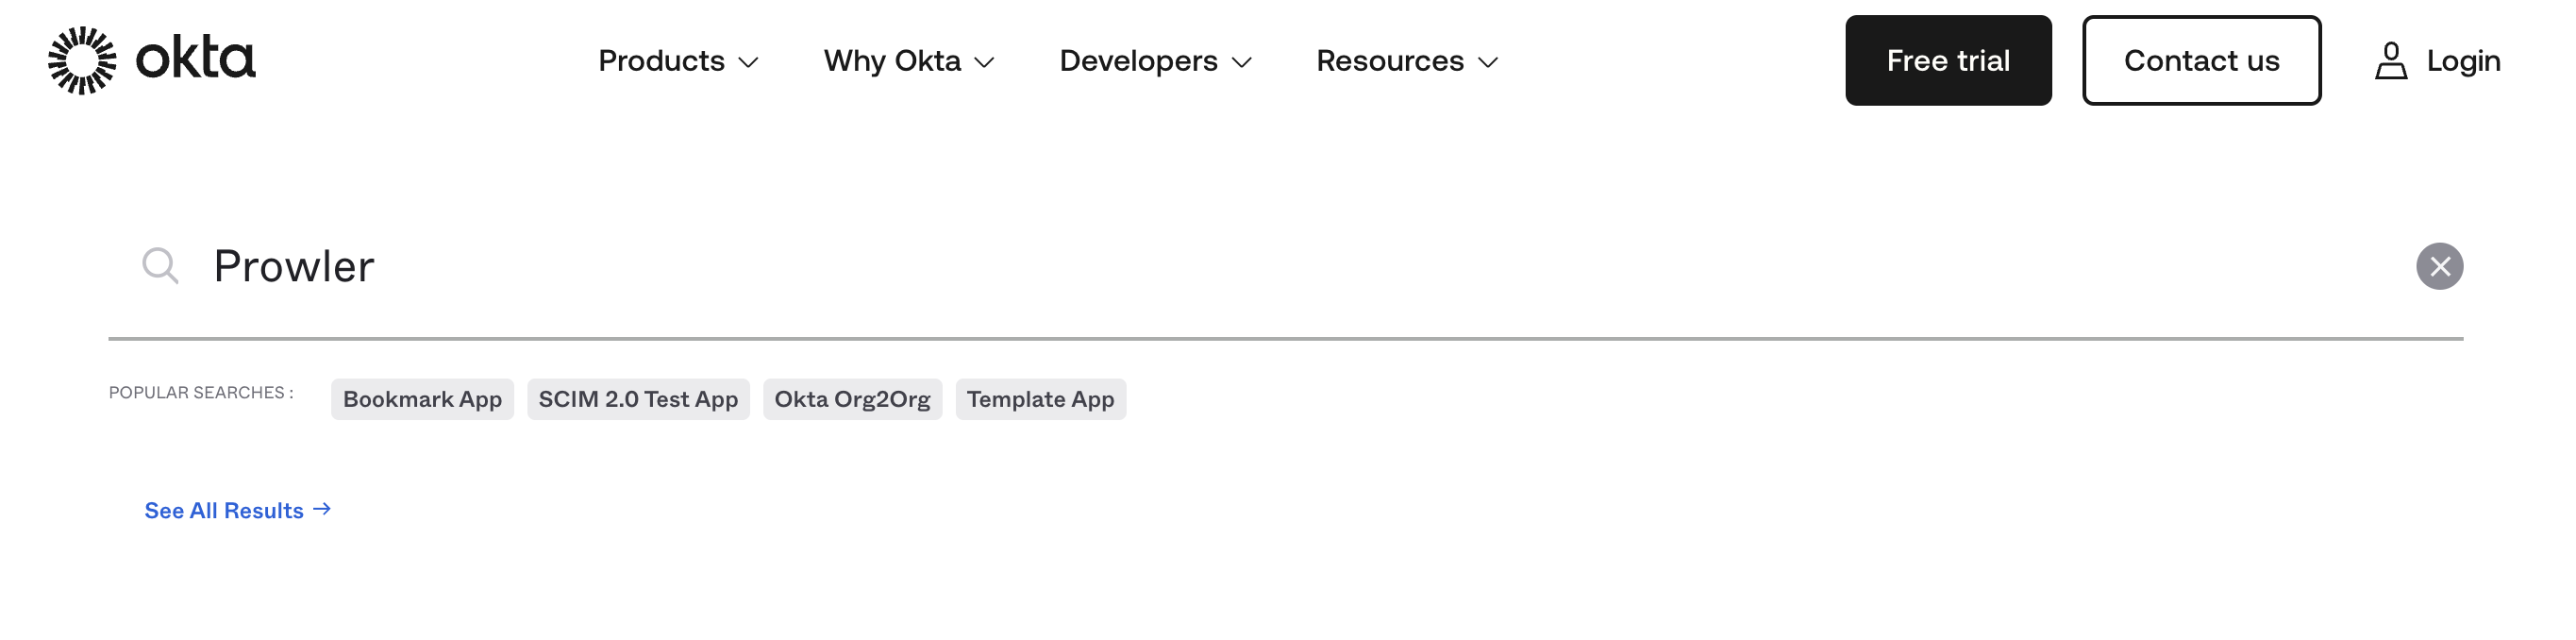Select the Okta Org2Org popular search

(x=853, y=398)
